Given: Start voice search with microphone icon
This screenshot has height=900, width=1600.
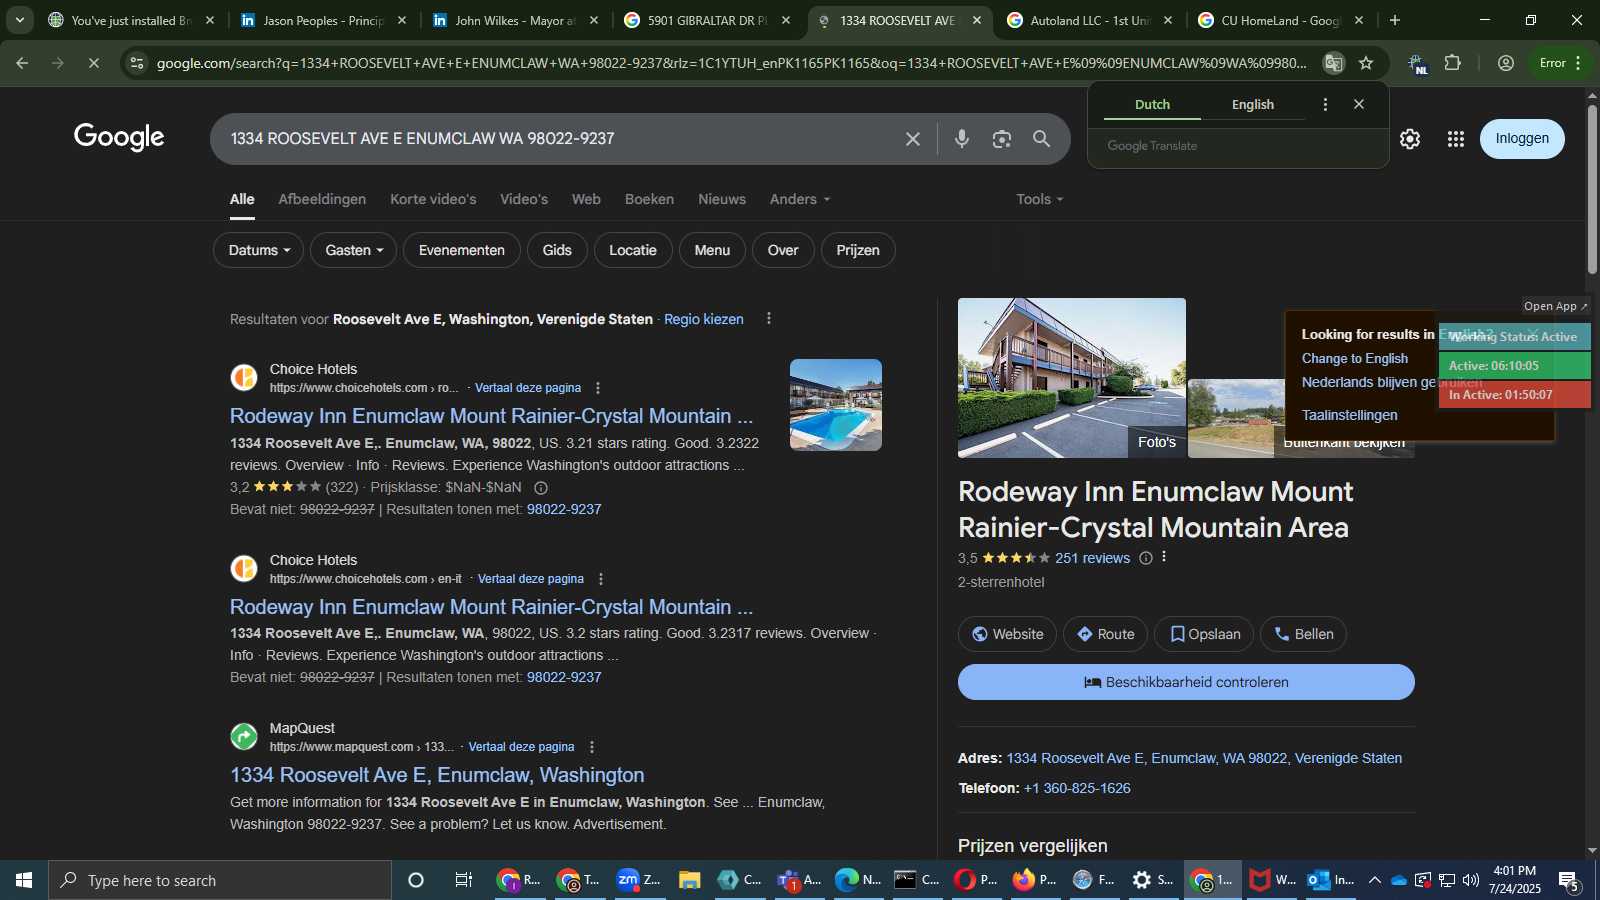Looking at the screenshot, I should pyautogui.click(x=962, y=139).
